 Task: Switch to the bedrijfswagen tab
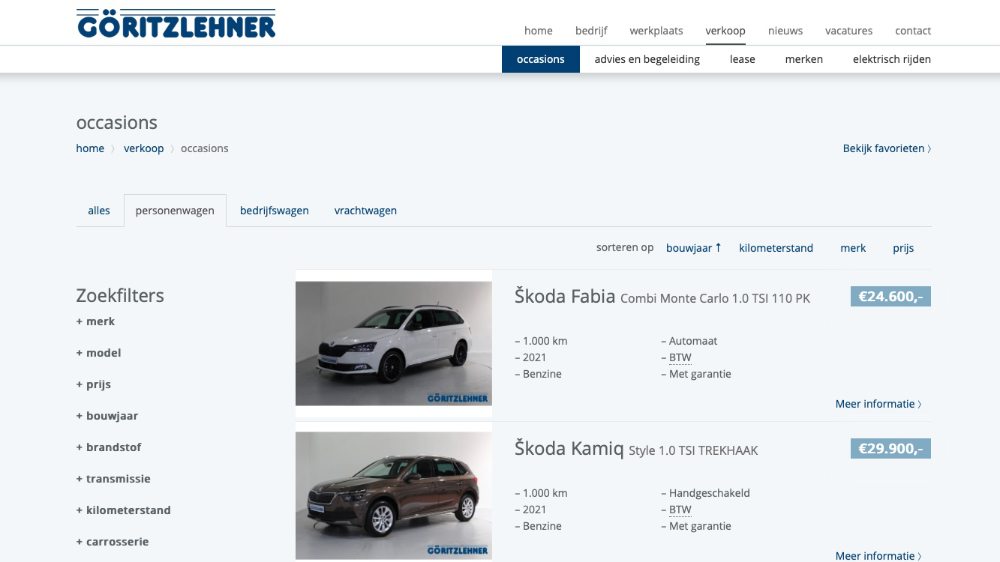pos(274,211)
